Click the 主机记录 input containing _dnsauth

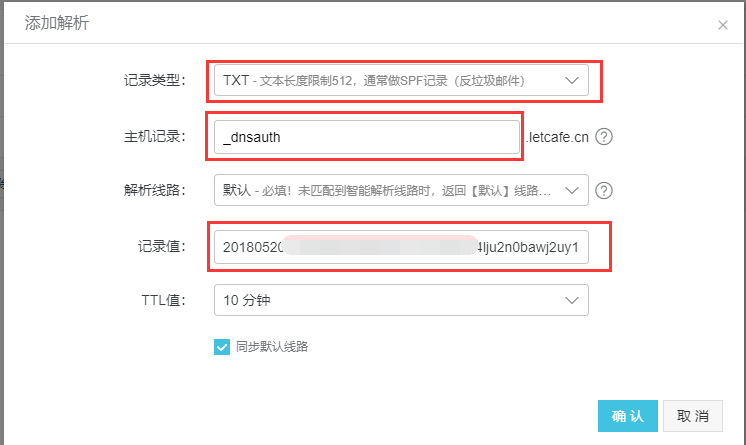365,137
